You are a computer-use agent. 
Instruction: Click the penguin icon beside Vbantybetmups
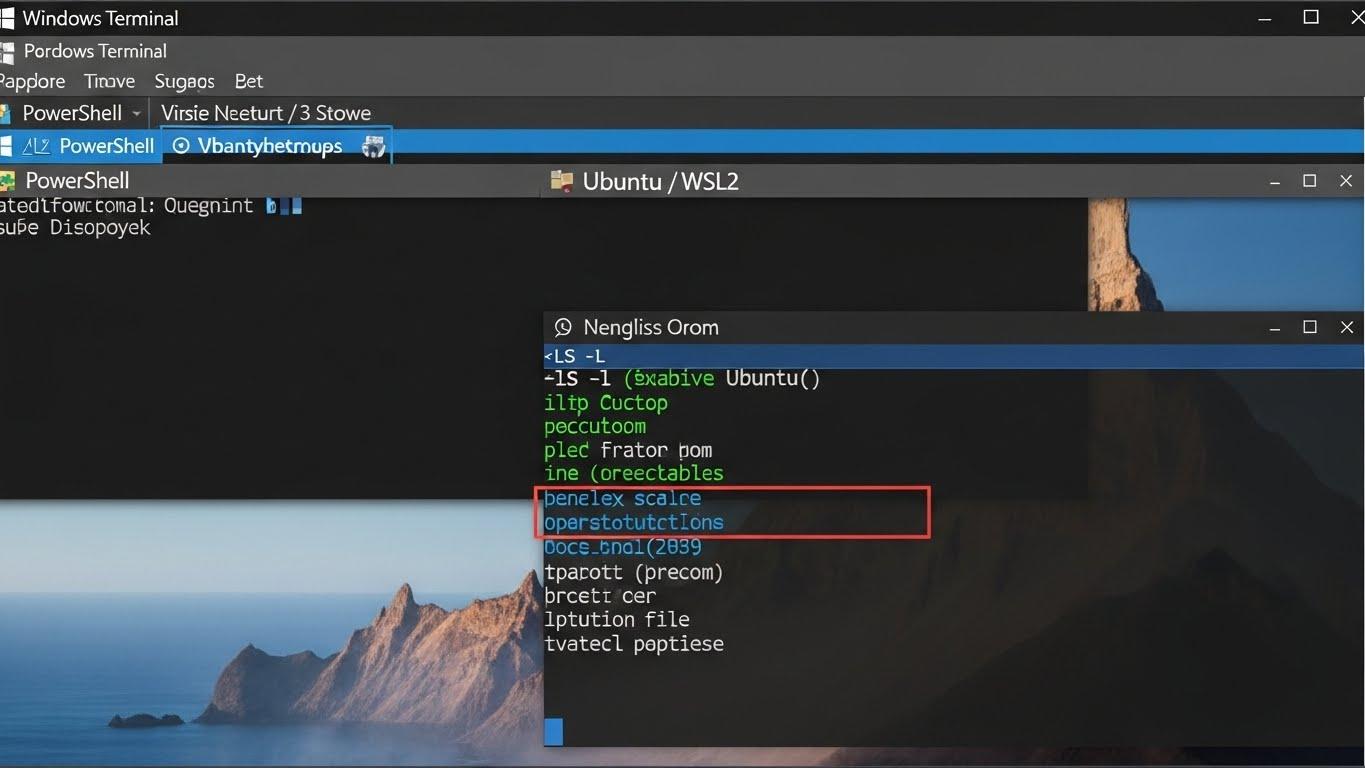(373, 145)
